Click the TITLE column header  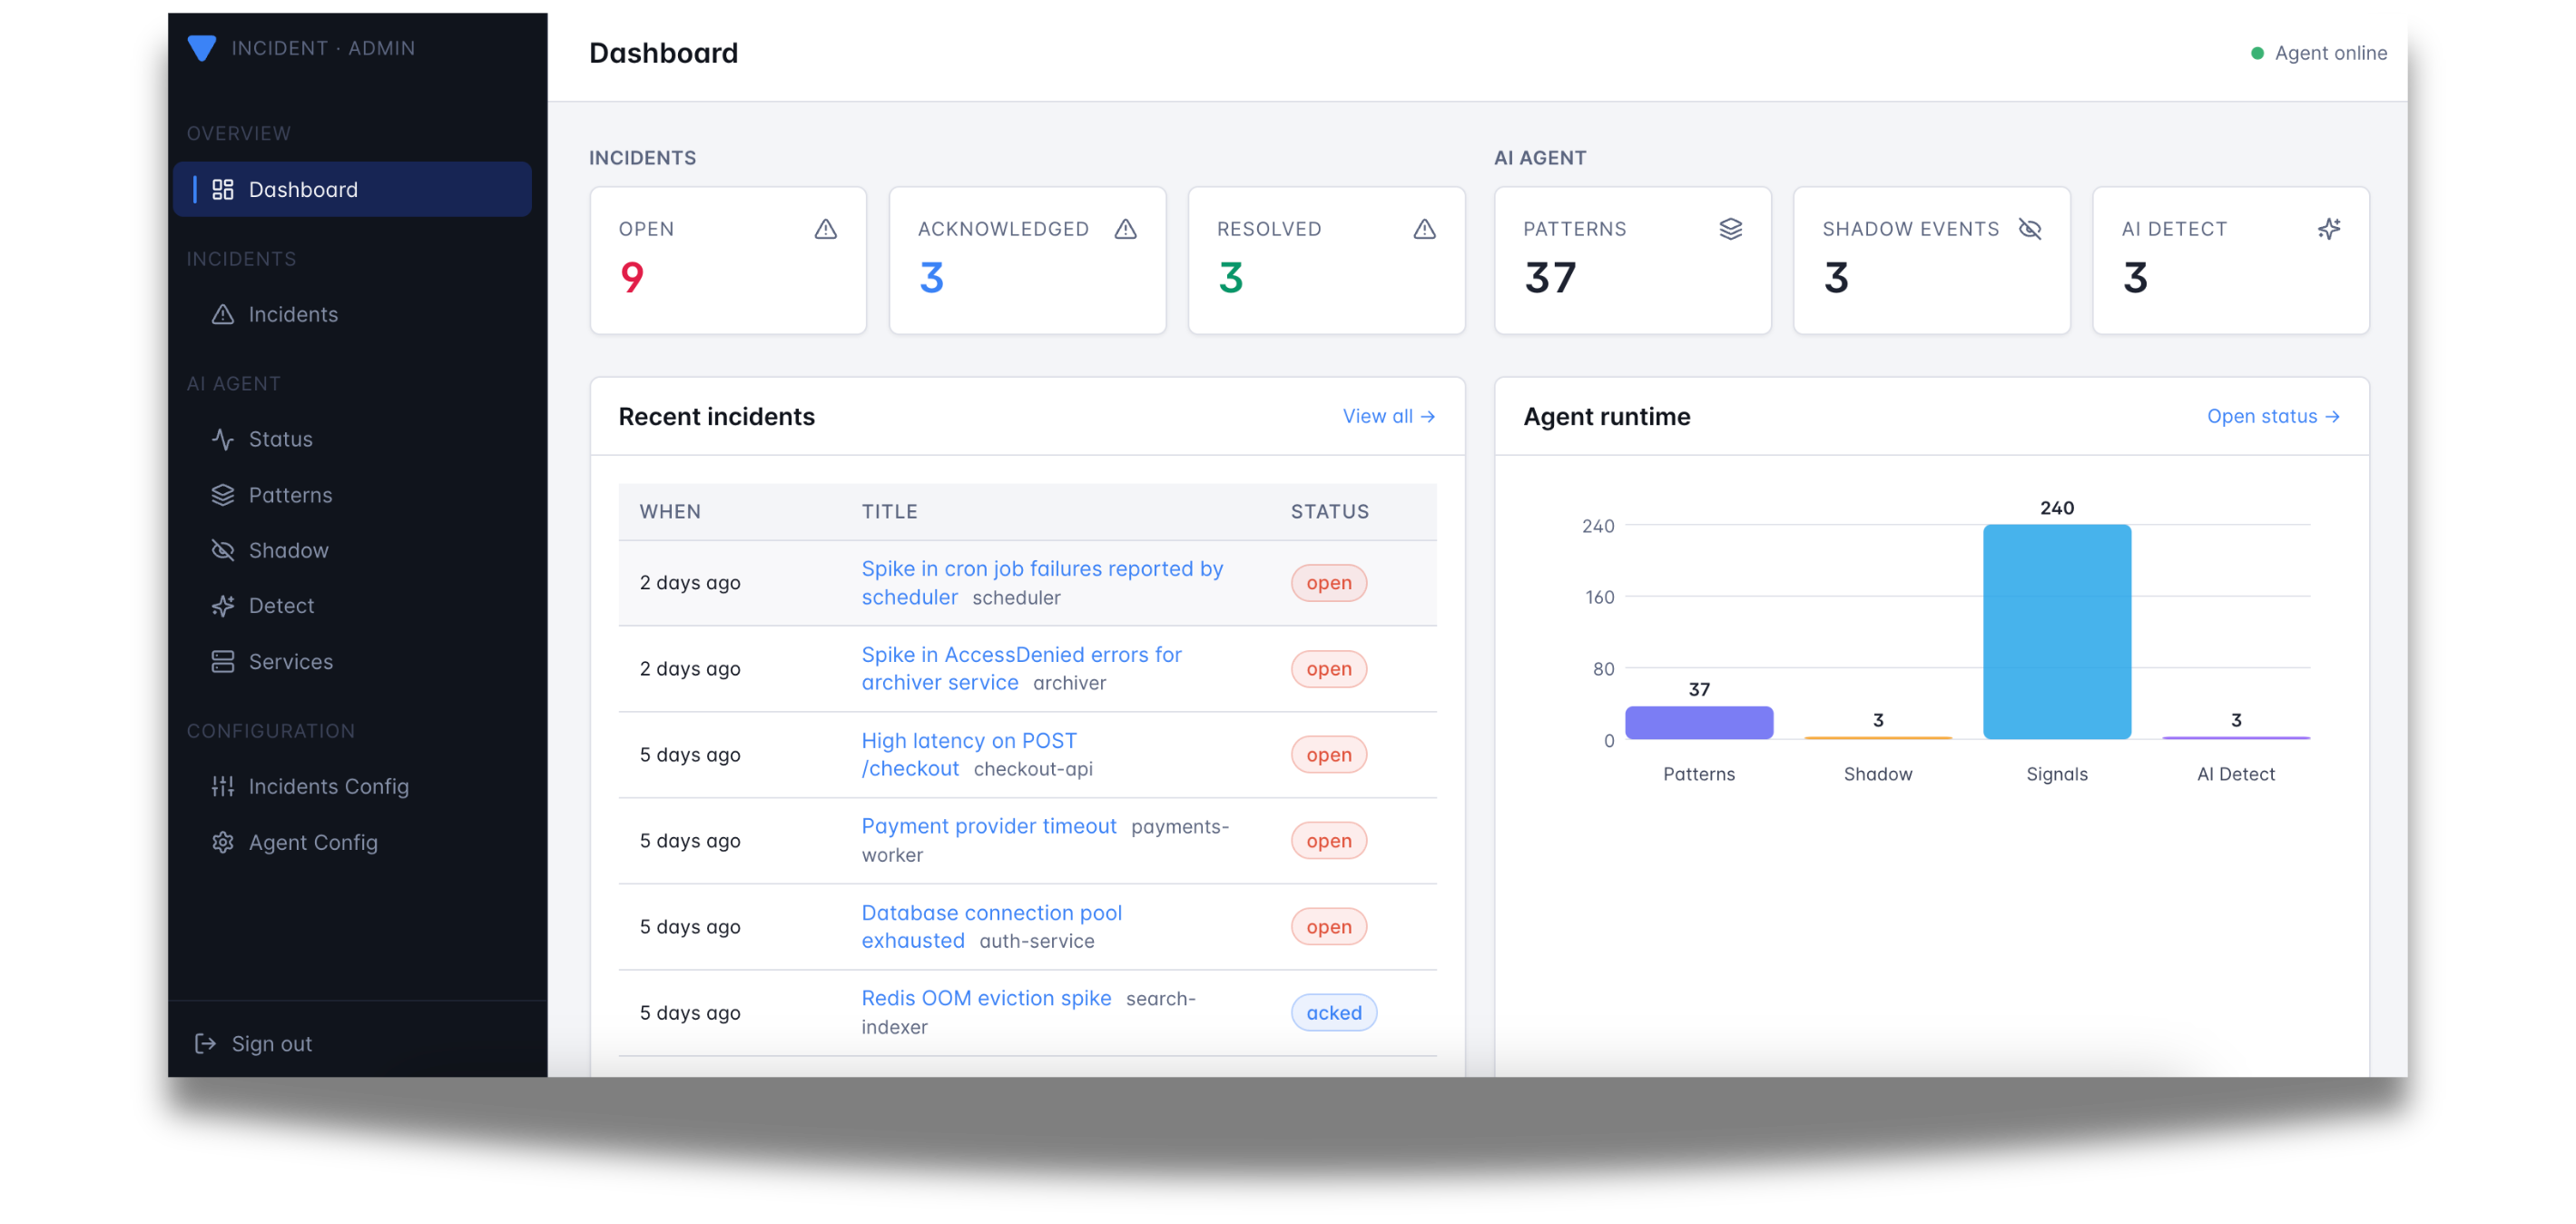(x=889, y=511)
